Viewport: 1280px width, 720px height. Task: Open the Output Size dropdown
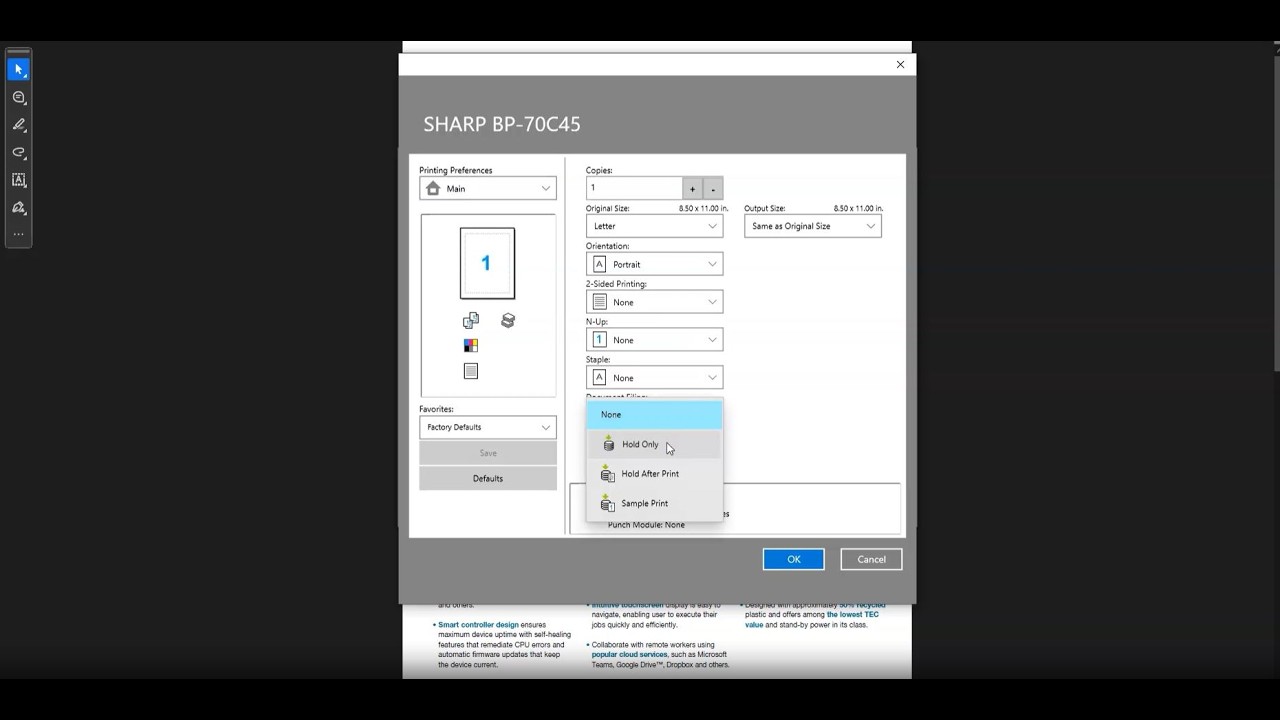point(812,226)
